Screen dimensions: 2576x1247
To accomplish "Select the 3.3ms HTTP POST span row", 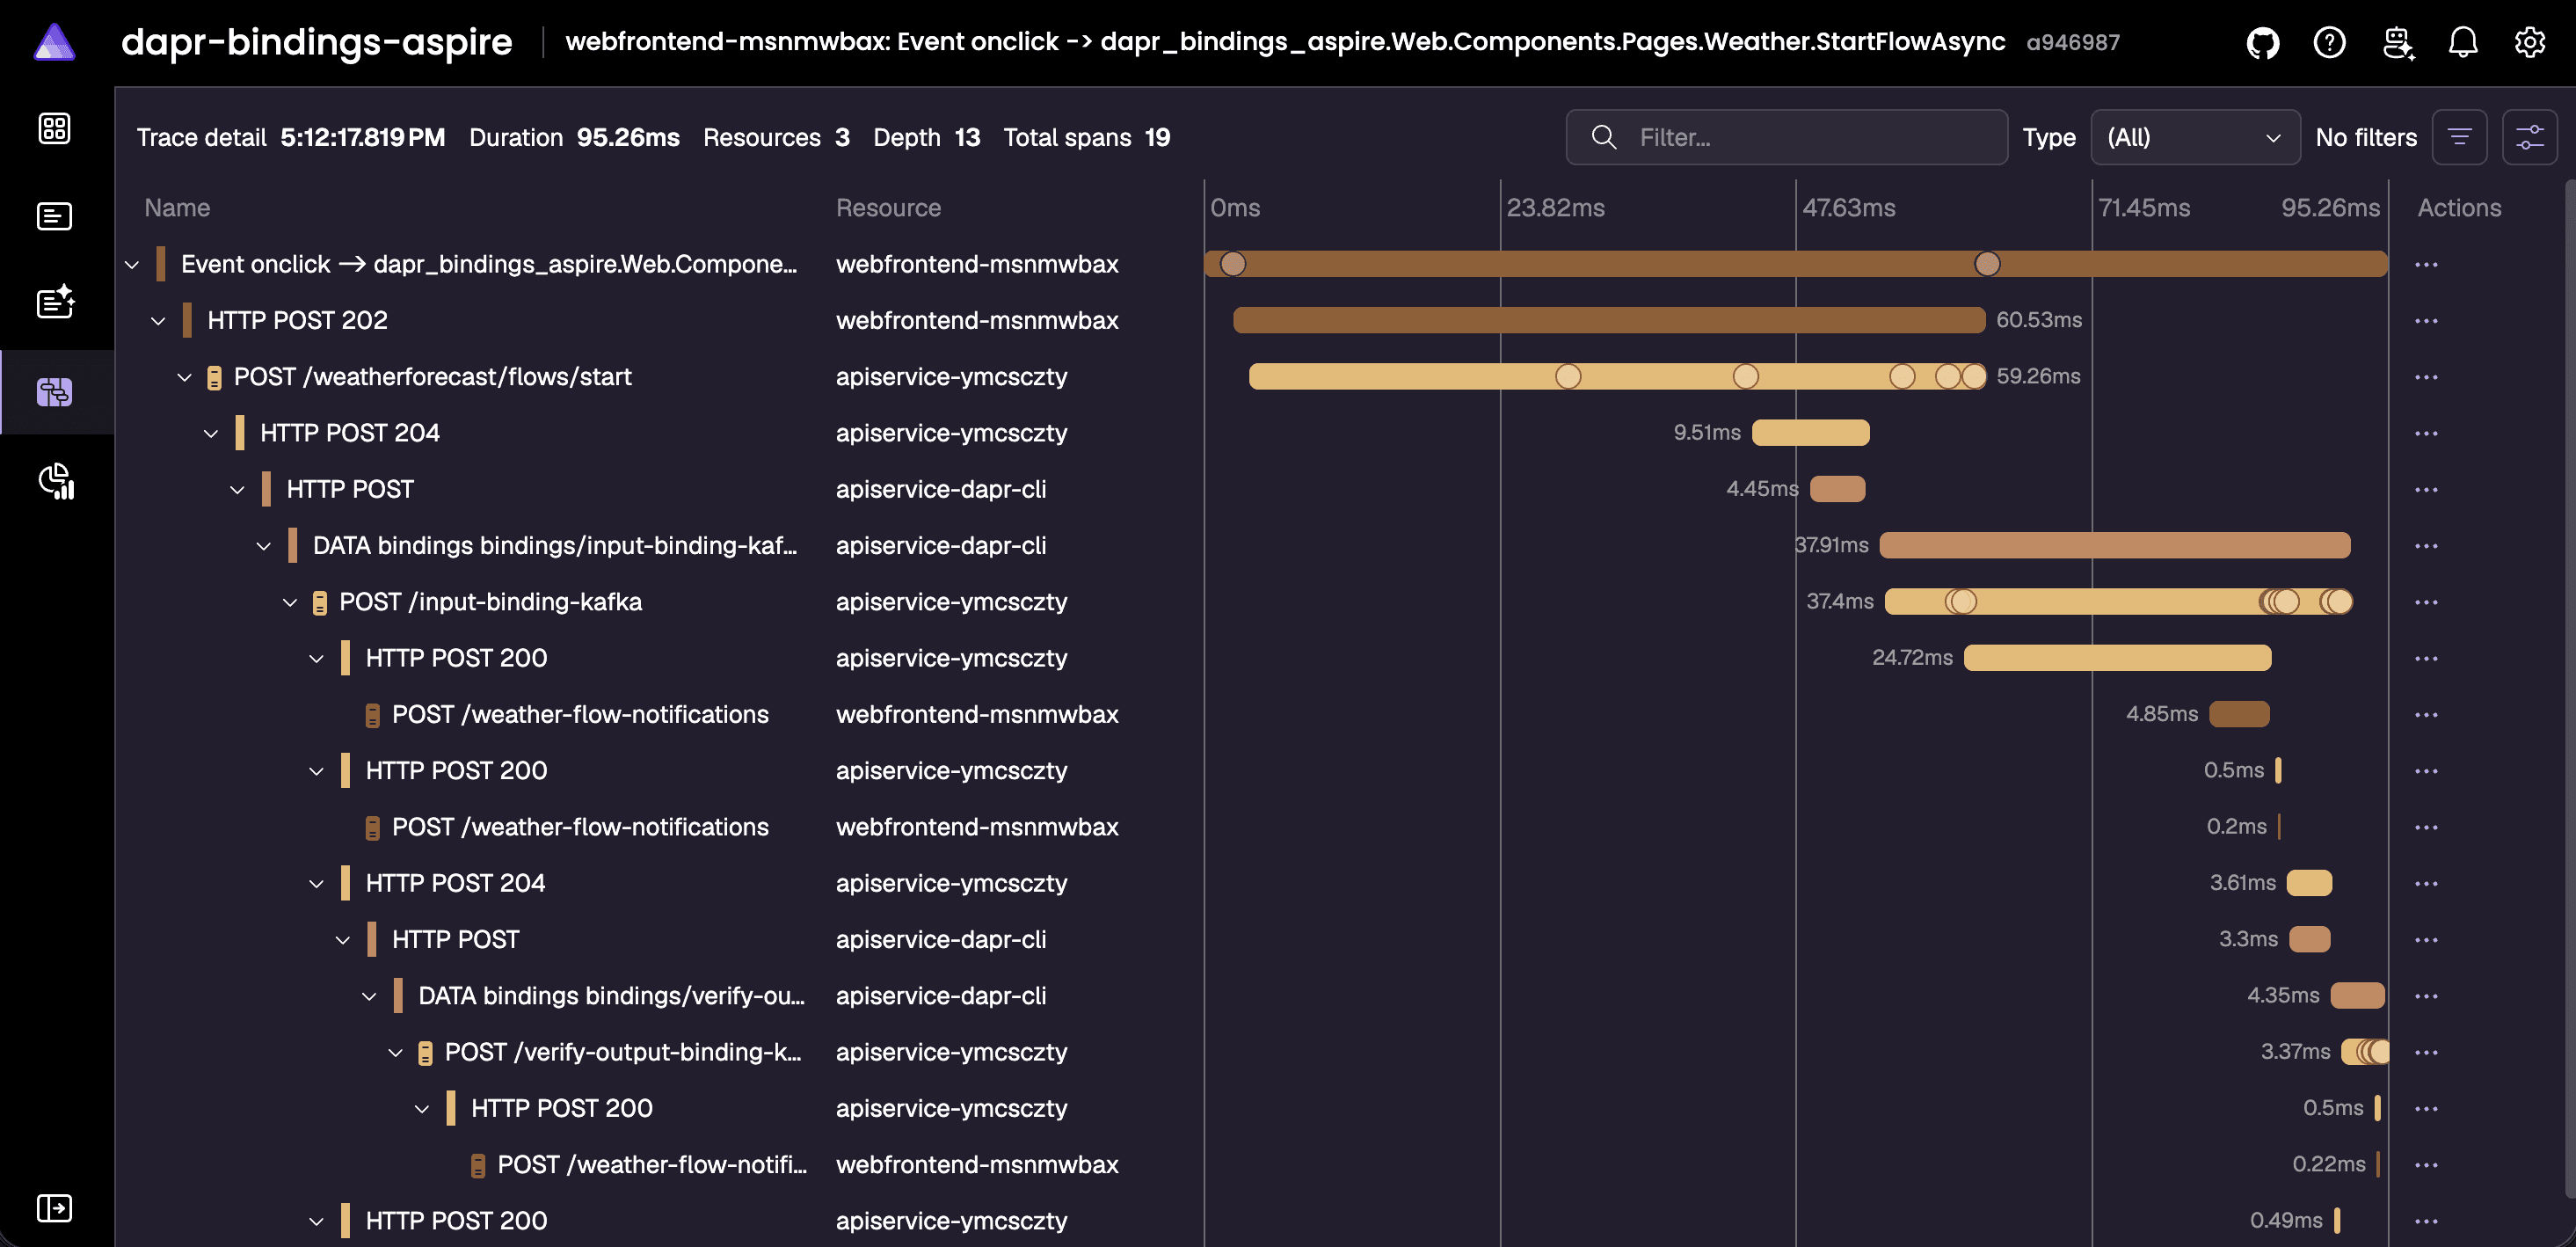I will point(1258,940).
